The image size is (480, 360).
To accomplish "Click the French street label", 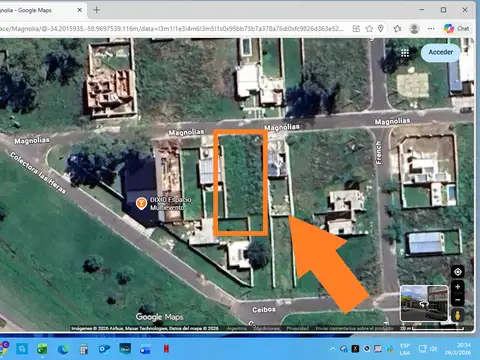I will [378, 153].
